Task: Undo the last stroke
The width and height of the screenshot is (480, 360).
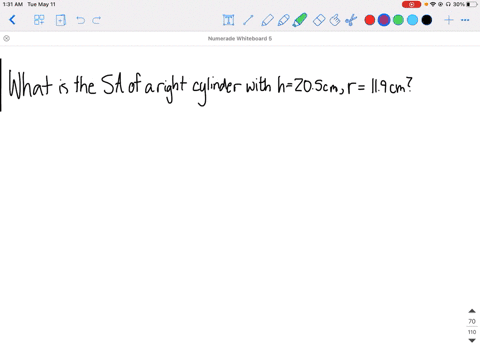Action: [80, 20]
